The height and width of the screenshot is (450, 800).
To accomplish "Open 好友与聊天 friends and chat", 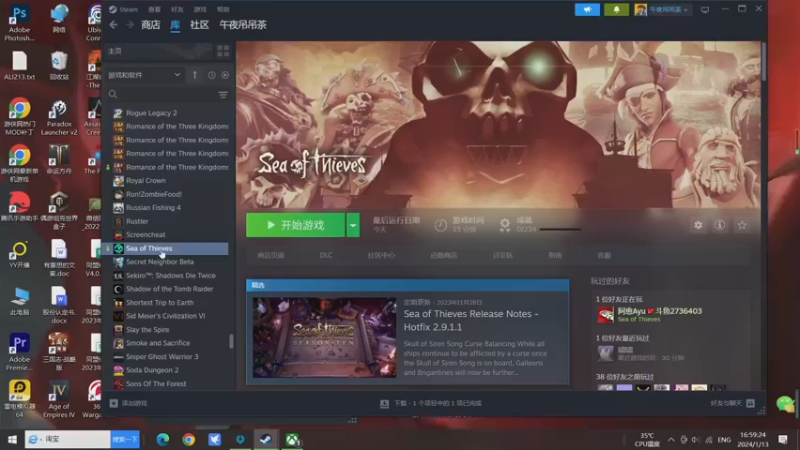I will pyautogui.click(x=732, y=403).
